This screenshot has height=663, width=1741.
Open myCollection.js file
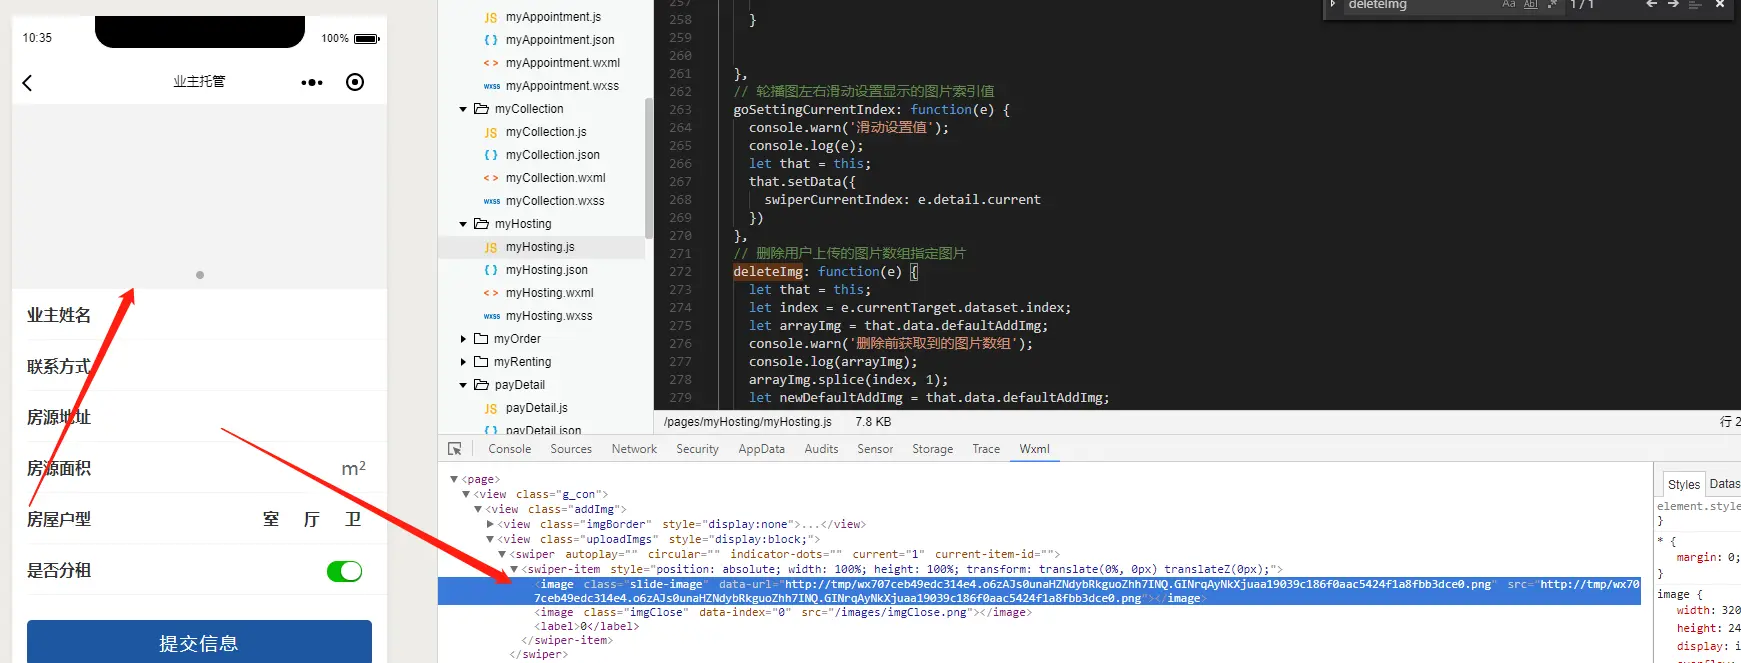pos(546,132)
